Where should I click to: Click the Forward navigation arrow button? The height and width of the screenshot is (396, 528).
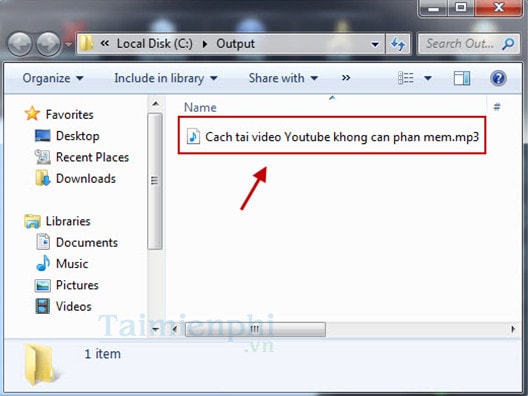[x=48, y=44]
